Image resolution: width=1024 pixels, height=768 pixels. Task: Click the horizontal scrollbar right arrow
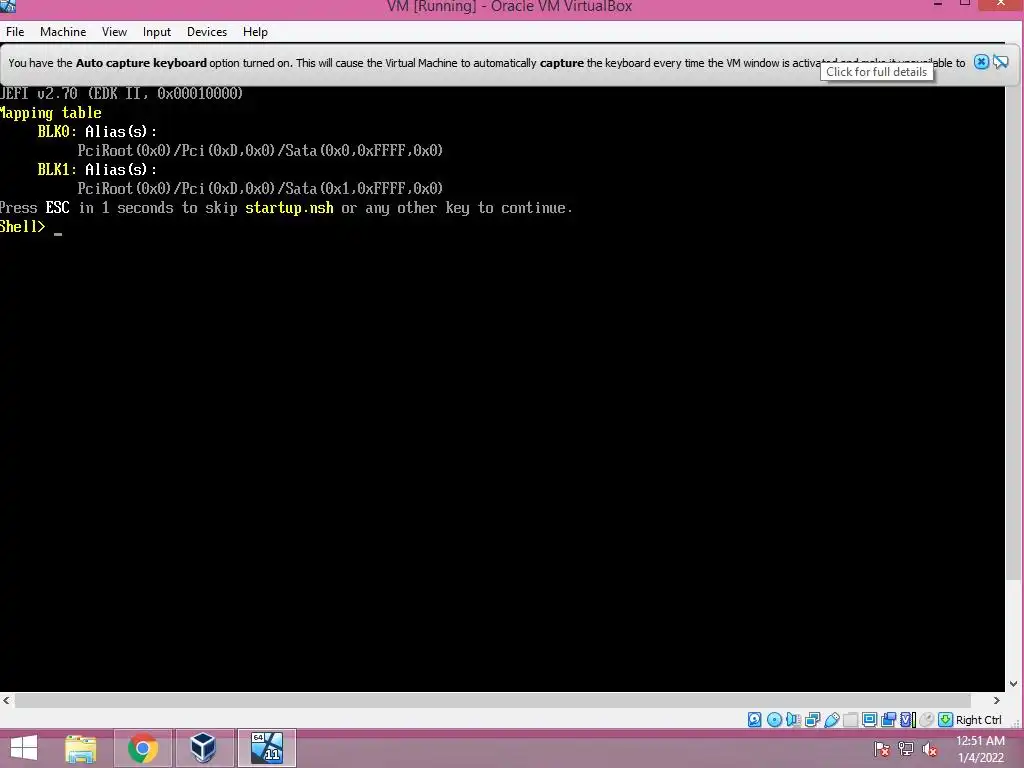coord(997,700)
